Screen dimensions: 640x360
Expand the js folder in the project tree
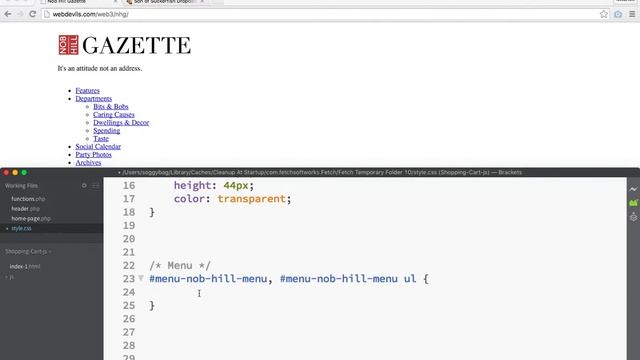click(10, 277)
